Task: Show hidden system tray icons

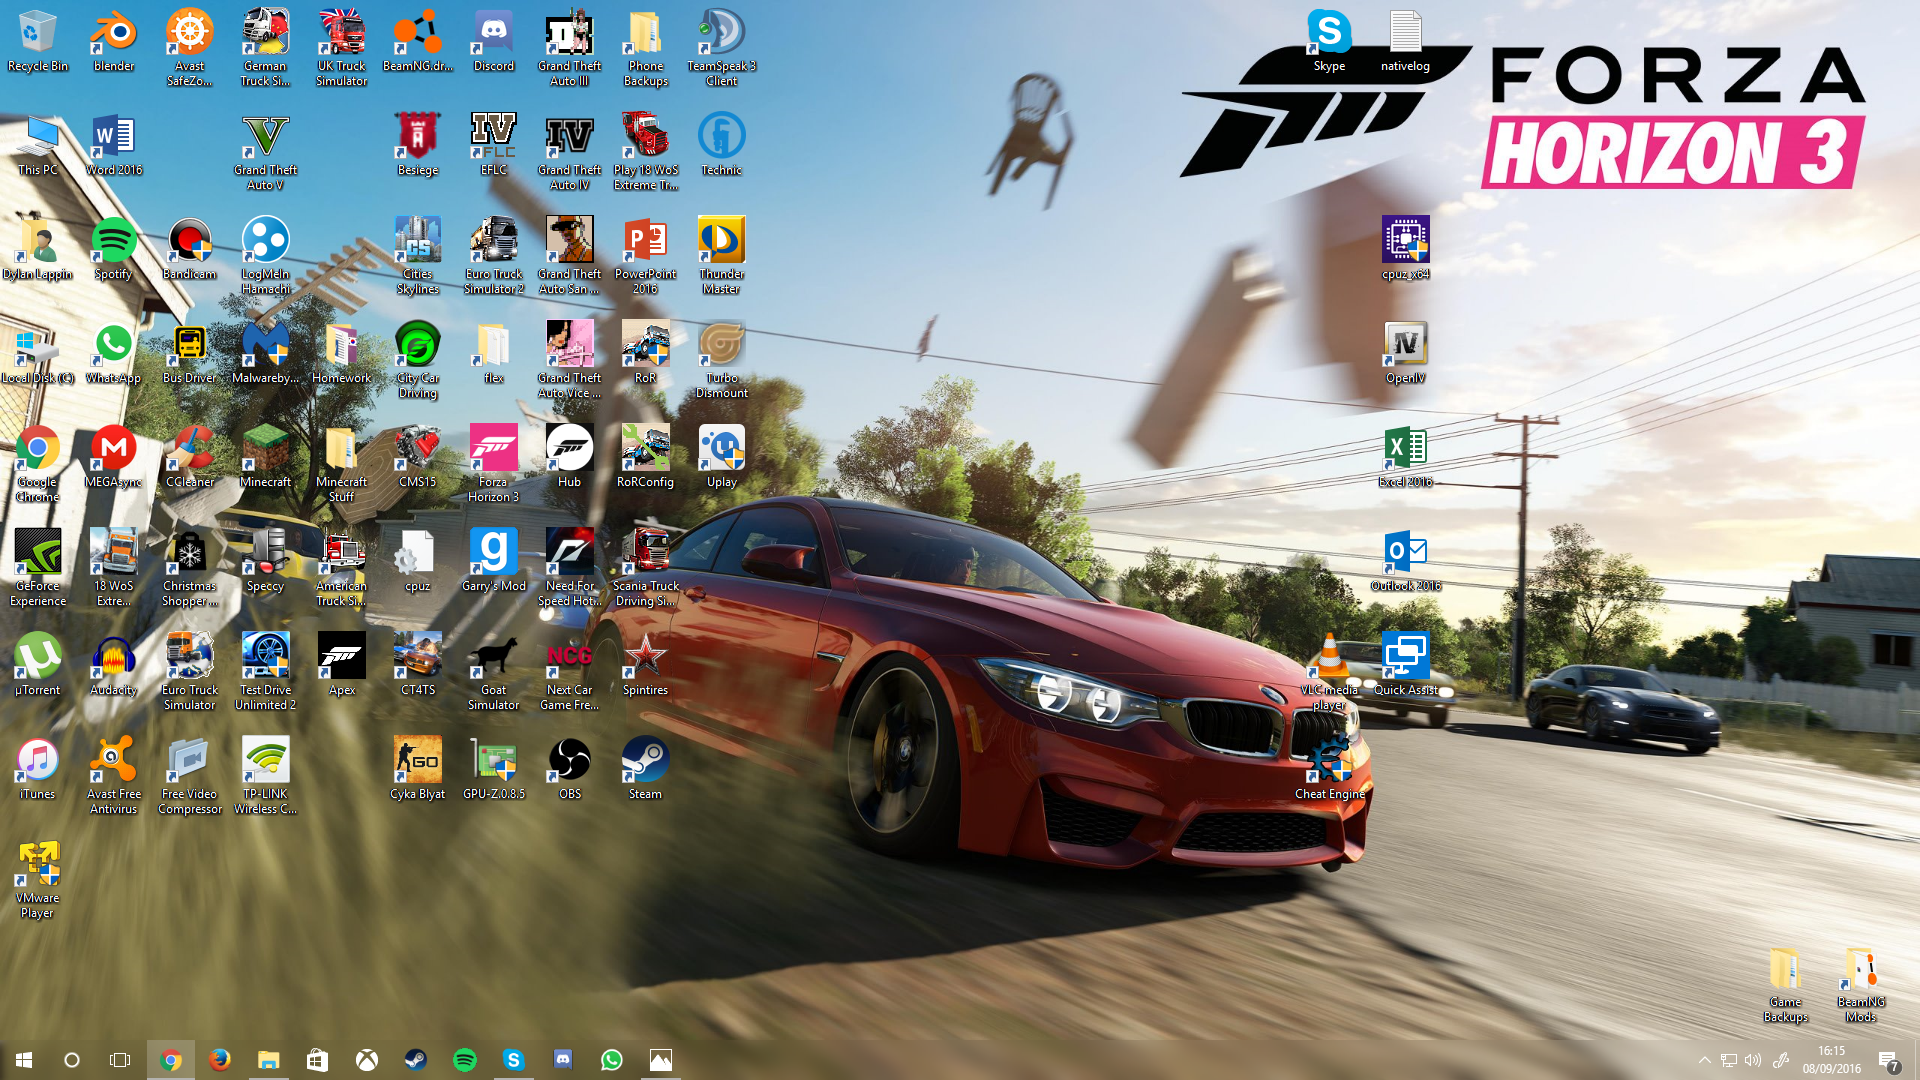Action: pyautogui.click(x=1704, y=1060)
